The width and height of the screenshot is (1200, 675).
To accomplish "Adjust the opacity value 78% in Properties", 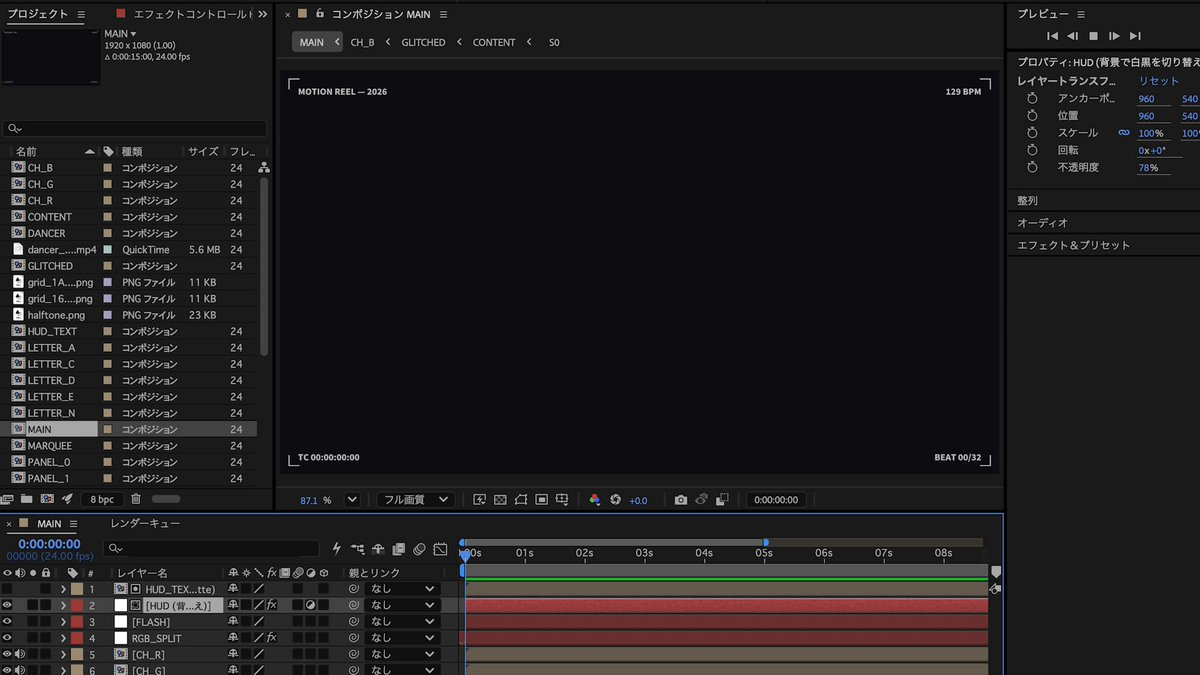I will click(x=1147, y=167).
